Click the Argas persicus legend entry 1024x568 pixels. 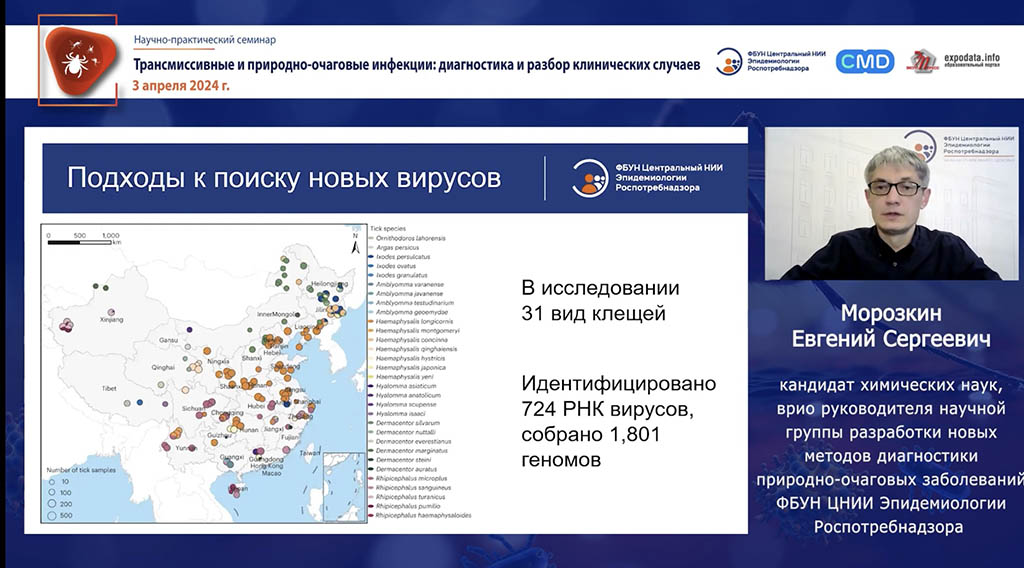pyautogui.click(x=397, y=247)
